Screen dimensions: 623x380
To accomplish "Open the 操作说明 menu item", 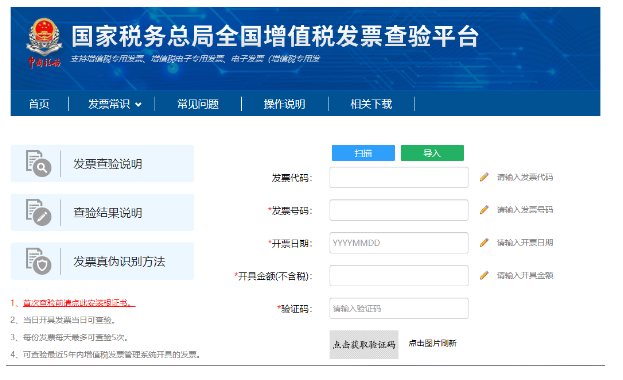I will point(284,104).
